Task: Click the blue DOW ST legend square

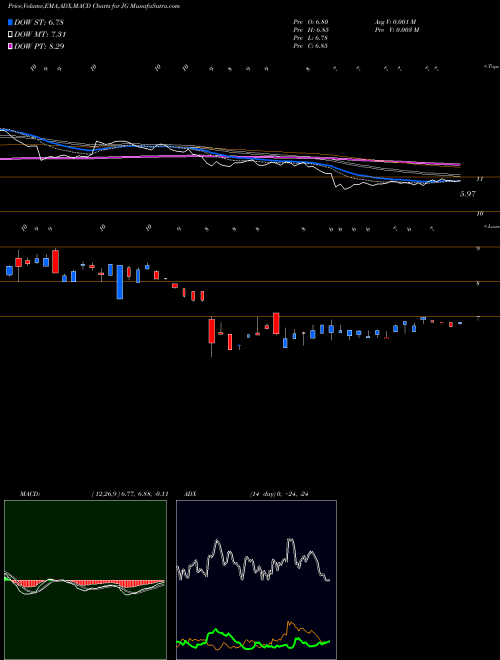Action: [10, 22]
